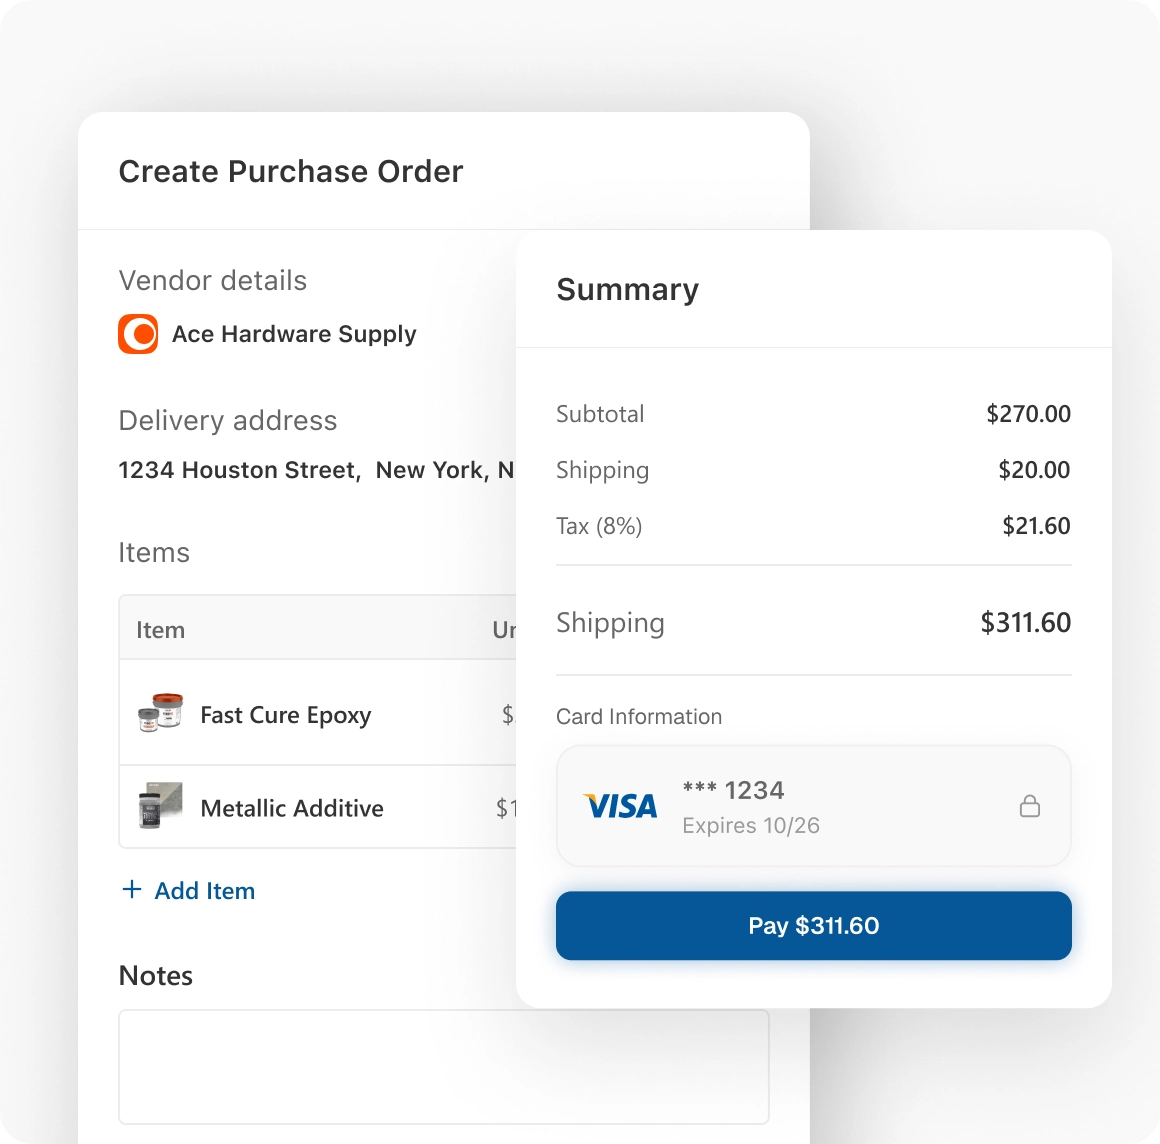This screenshot has height=1144, width=1160.
Task: Select the saved card ending in 1234
Action: [x=812, y=806]
